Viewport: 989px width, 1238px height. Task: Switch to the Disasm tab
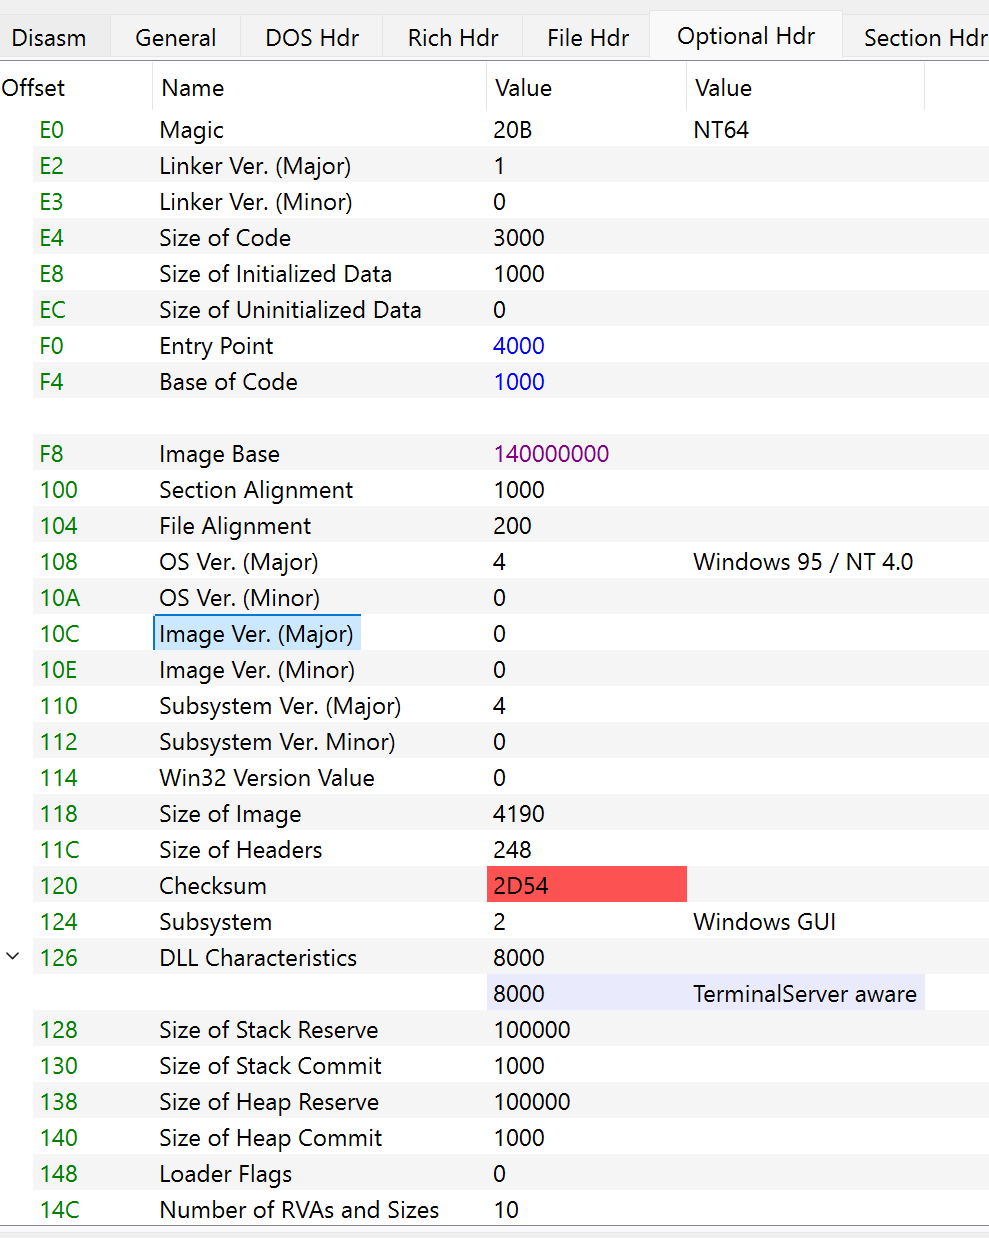coord(49,38)
